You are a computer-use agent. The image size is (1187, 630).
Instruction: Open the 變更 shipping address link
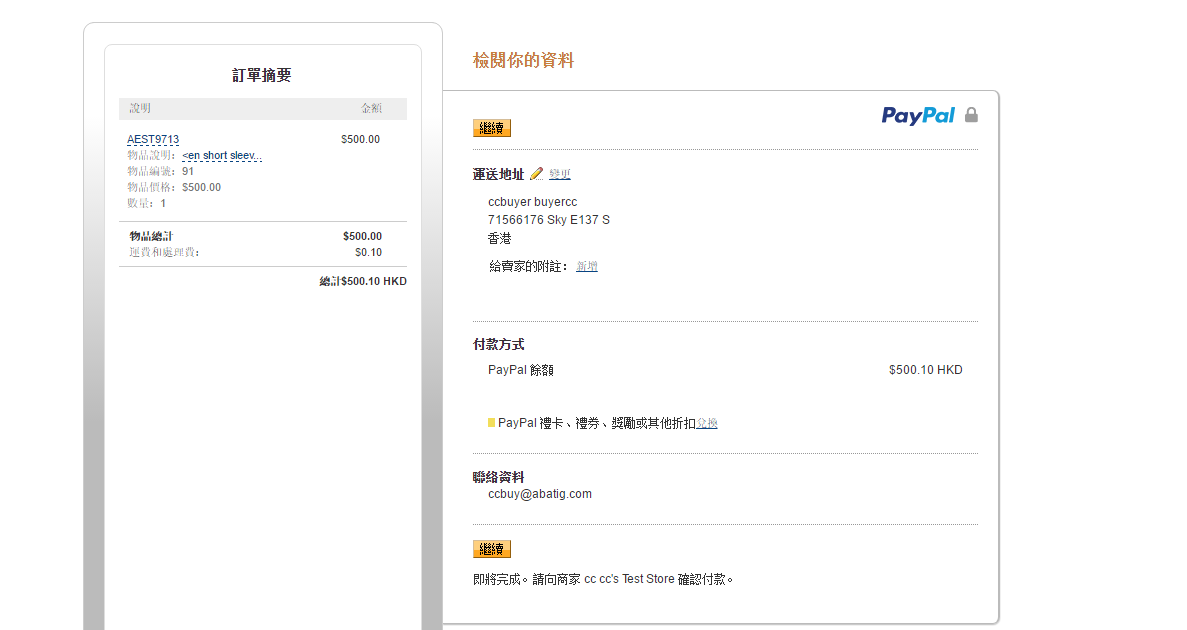(560, 174)
